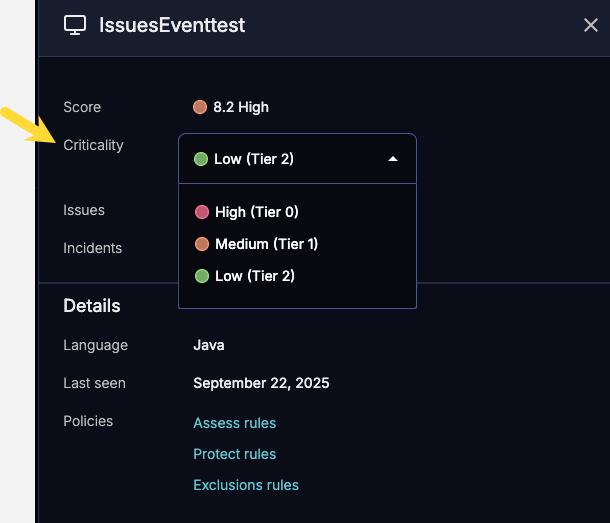The width and height of the screenshot is (610, 523).
Task: Open the Protect rules policy link
Action: tap(234, 454)
